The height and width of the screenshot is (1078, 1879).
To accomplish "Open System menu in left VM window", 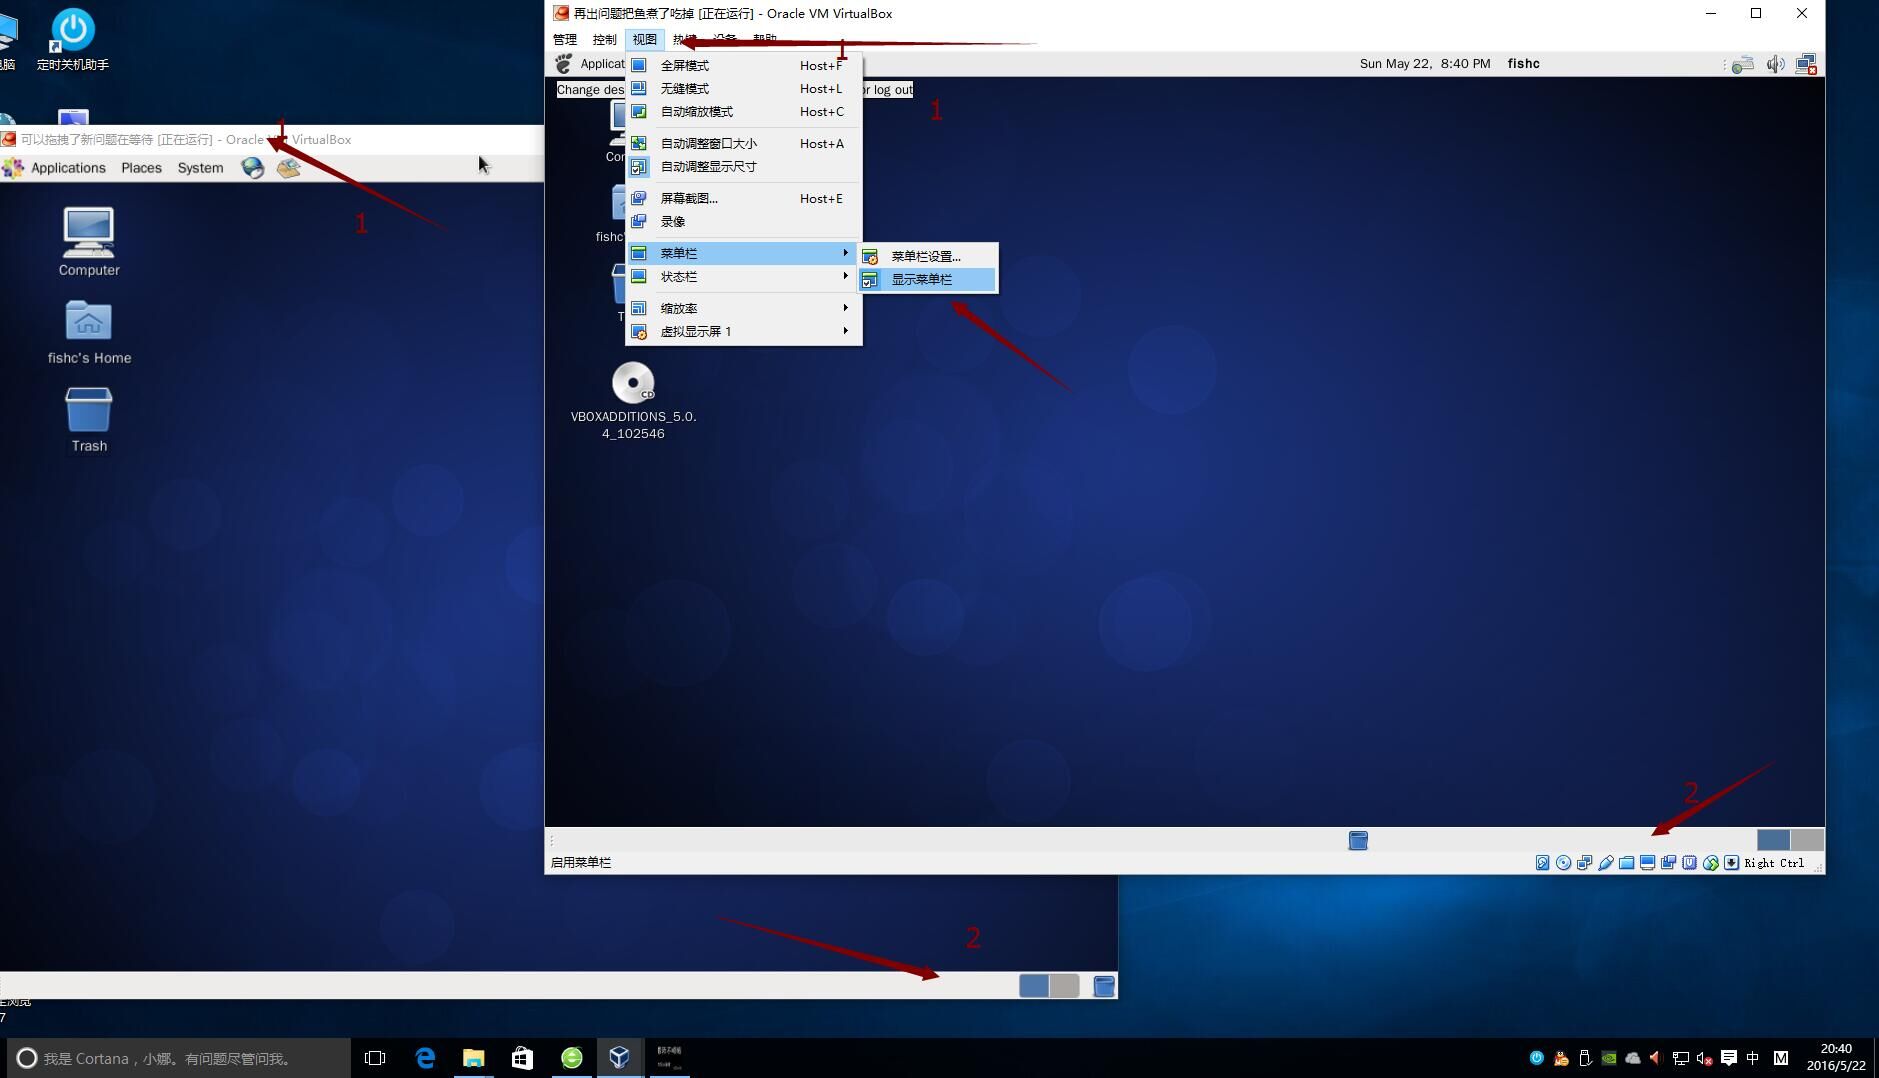I will tap(200, 167).
